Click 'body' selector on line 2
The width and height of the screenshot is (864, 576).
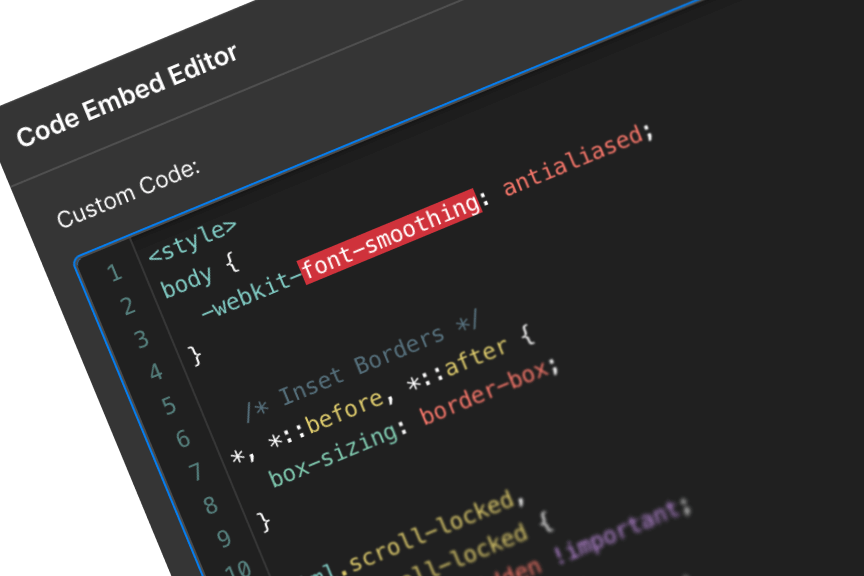tap(186, 282)
